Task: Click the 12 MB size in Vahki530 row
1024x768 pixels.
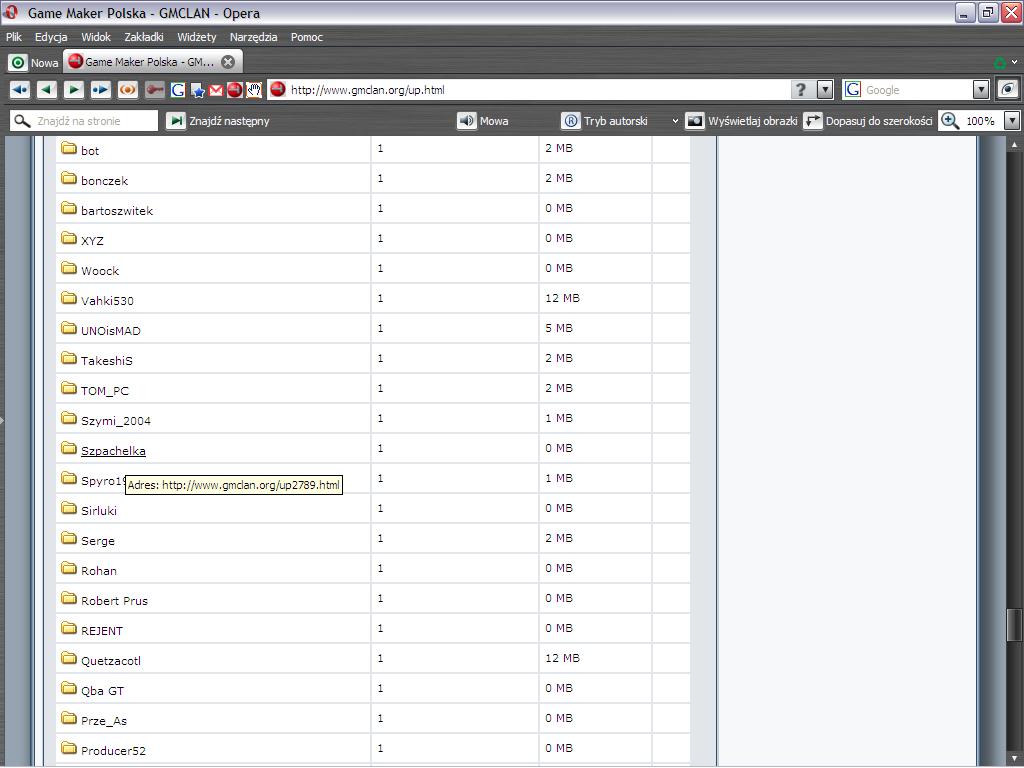Action: [x=562, y=298]
